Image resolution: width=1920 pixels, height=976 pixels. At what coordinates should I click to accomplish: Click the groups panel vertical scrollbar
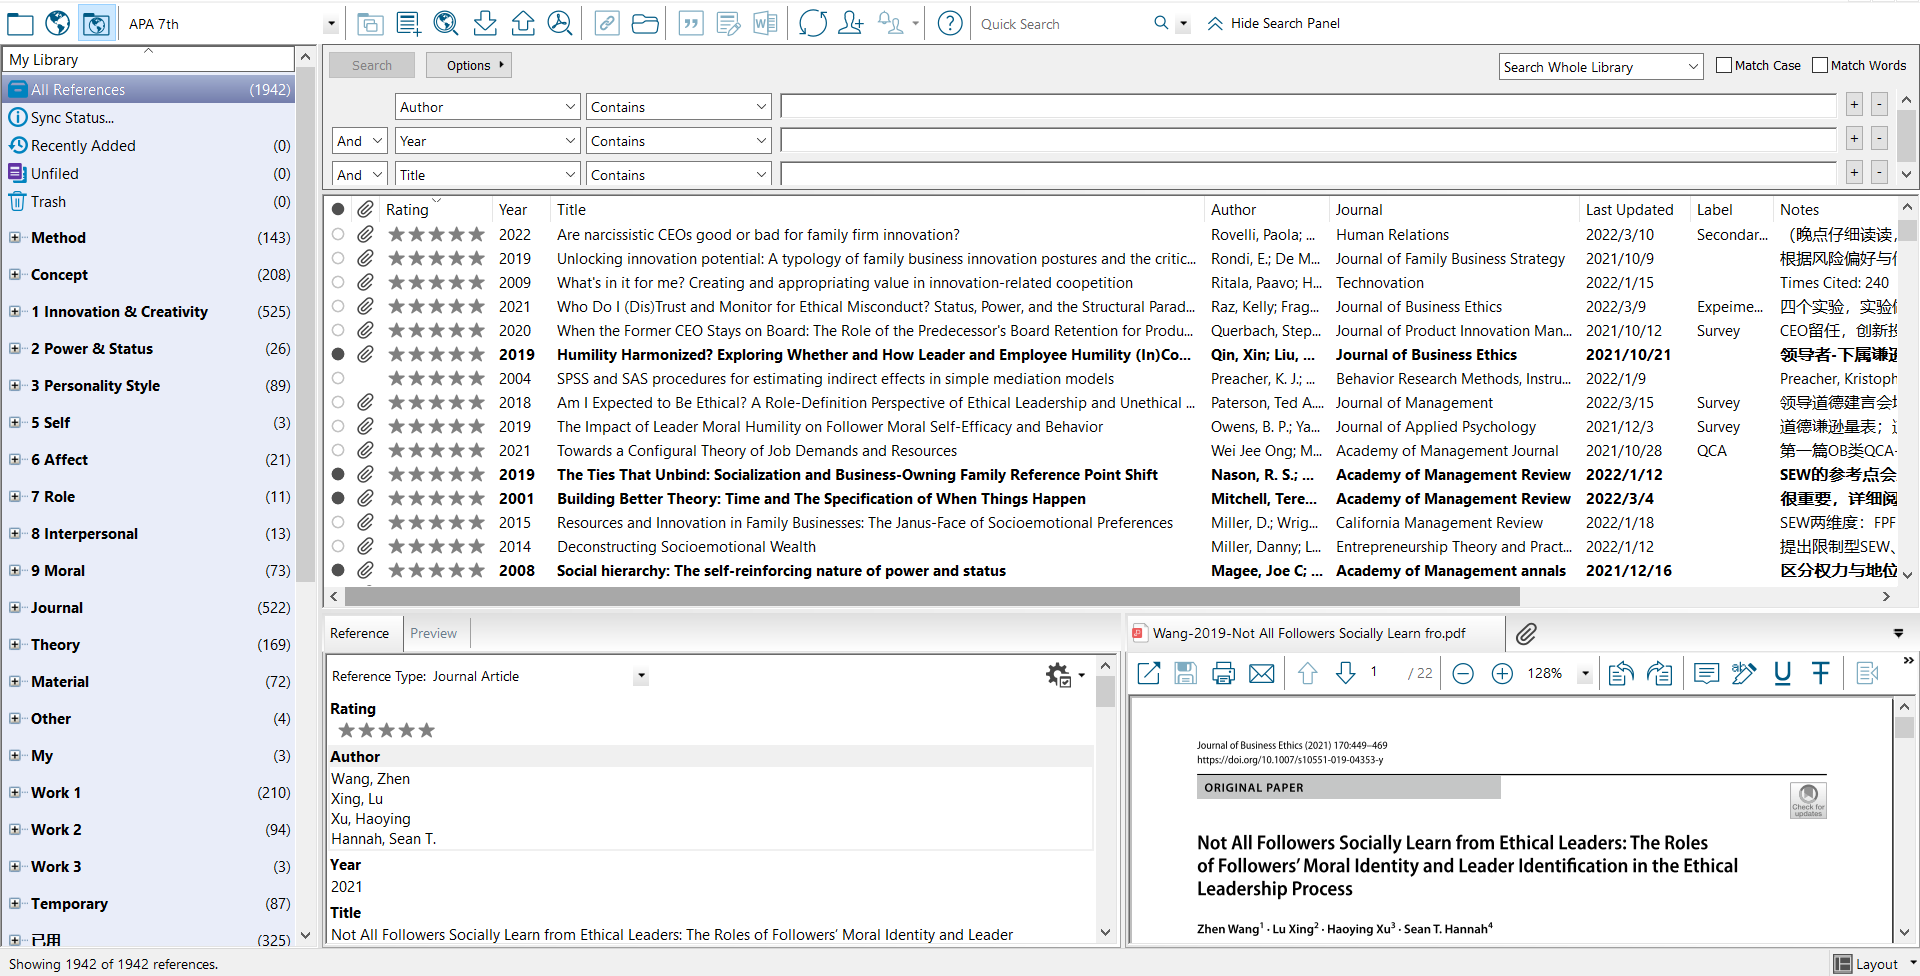click(x=306, y=325)
